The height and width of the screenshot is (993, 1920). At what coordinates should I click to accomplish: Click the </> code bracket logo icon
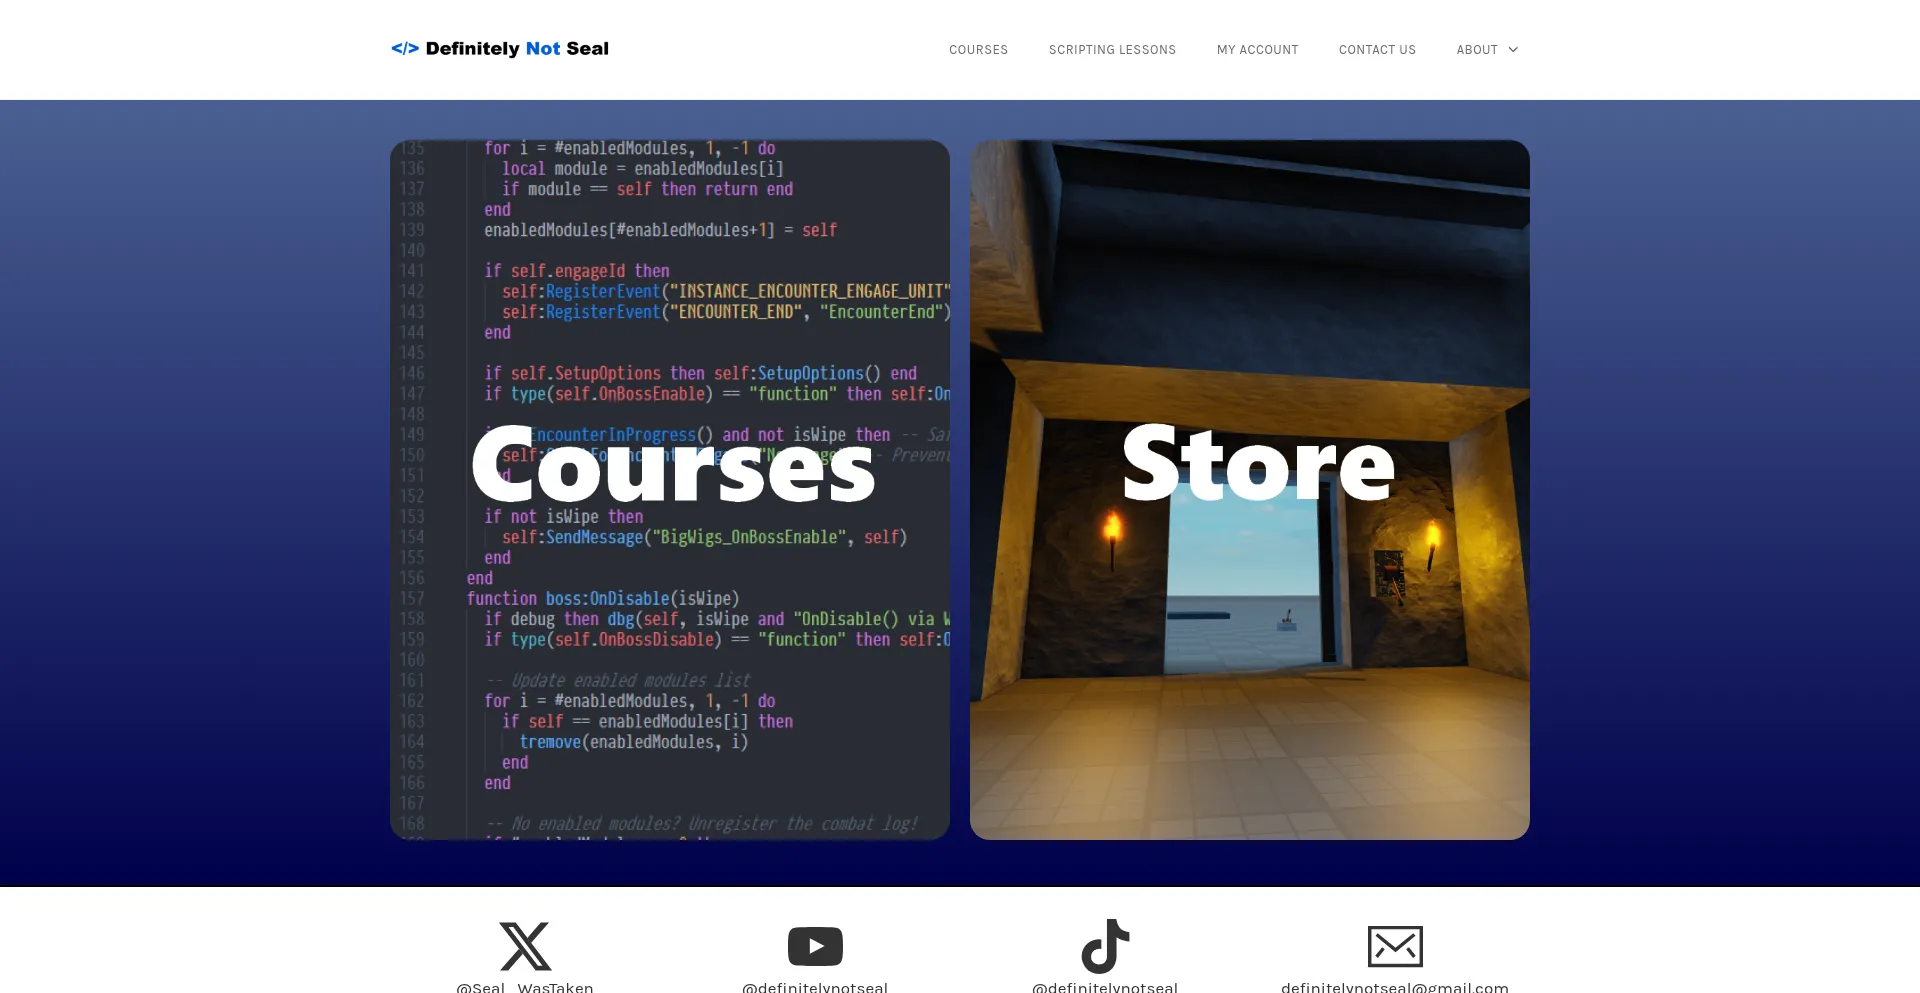click(404, 49)
